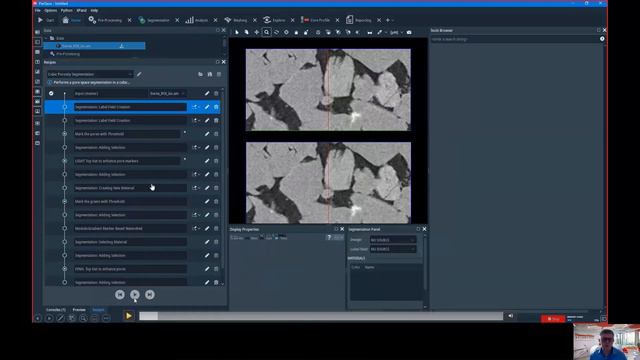This screenshot has width=640, height=360.
Task: Open the File menu
Action: 38,10
